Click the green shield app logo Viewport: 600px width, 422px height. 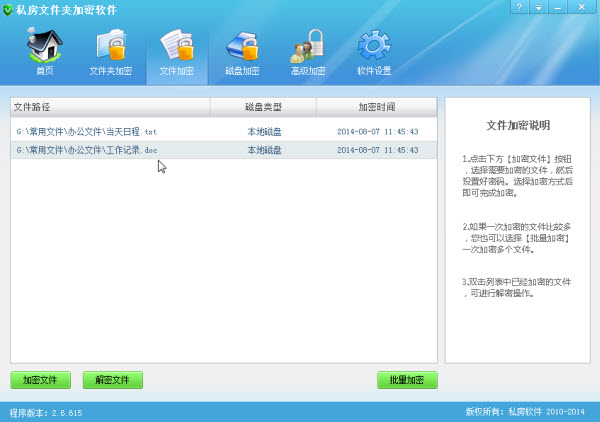click(9, 9)
